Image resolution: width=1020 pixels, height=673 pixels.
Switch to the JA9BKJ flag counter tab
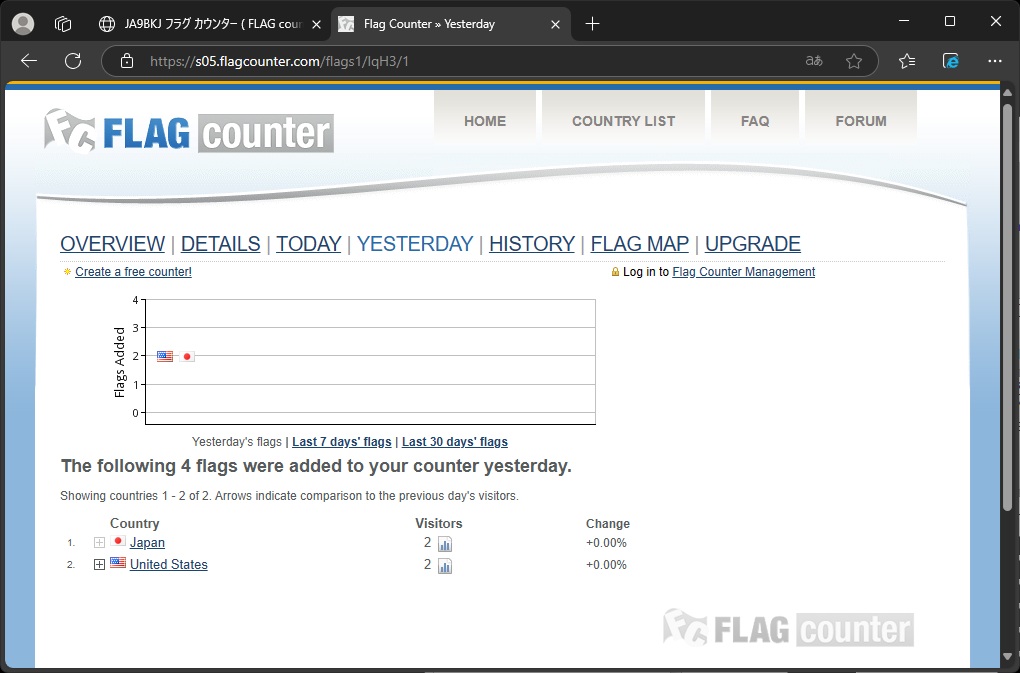pos(209,25)
